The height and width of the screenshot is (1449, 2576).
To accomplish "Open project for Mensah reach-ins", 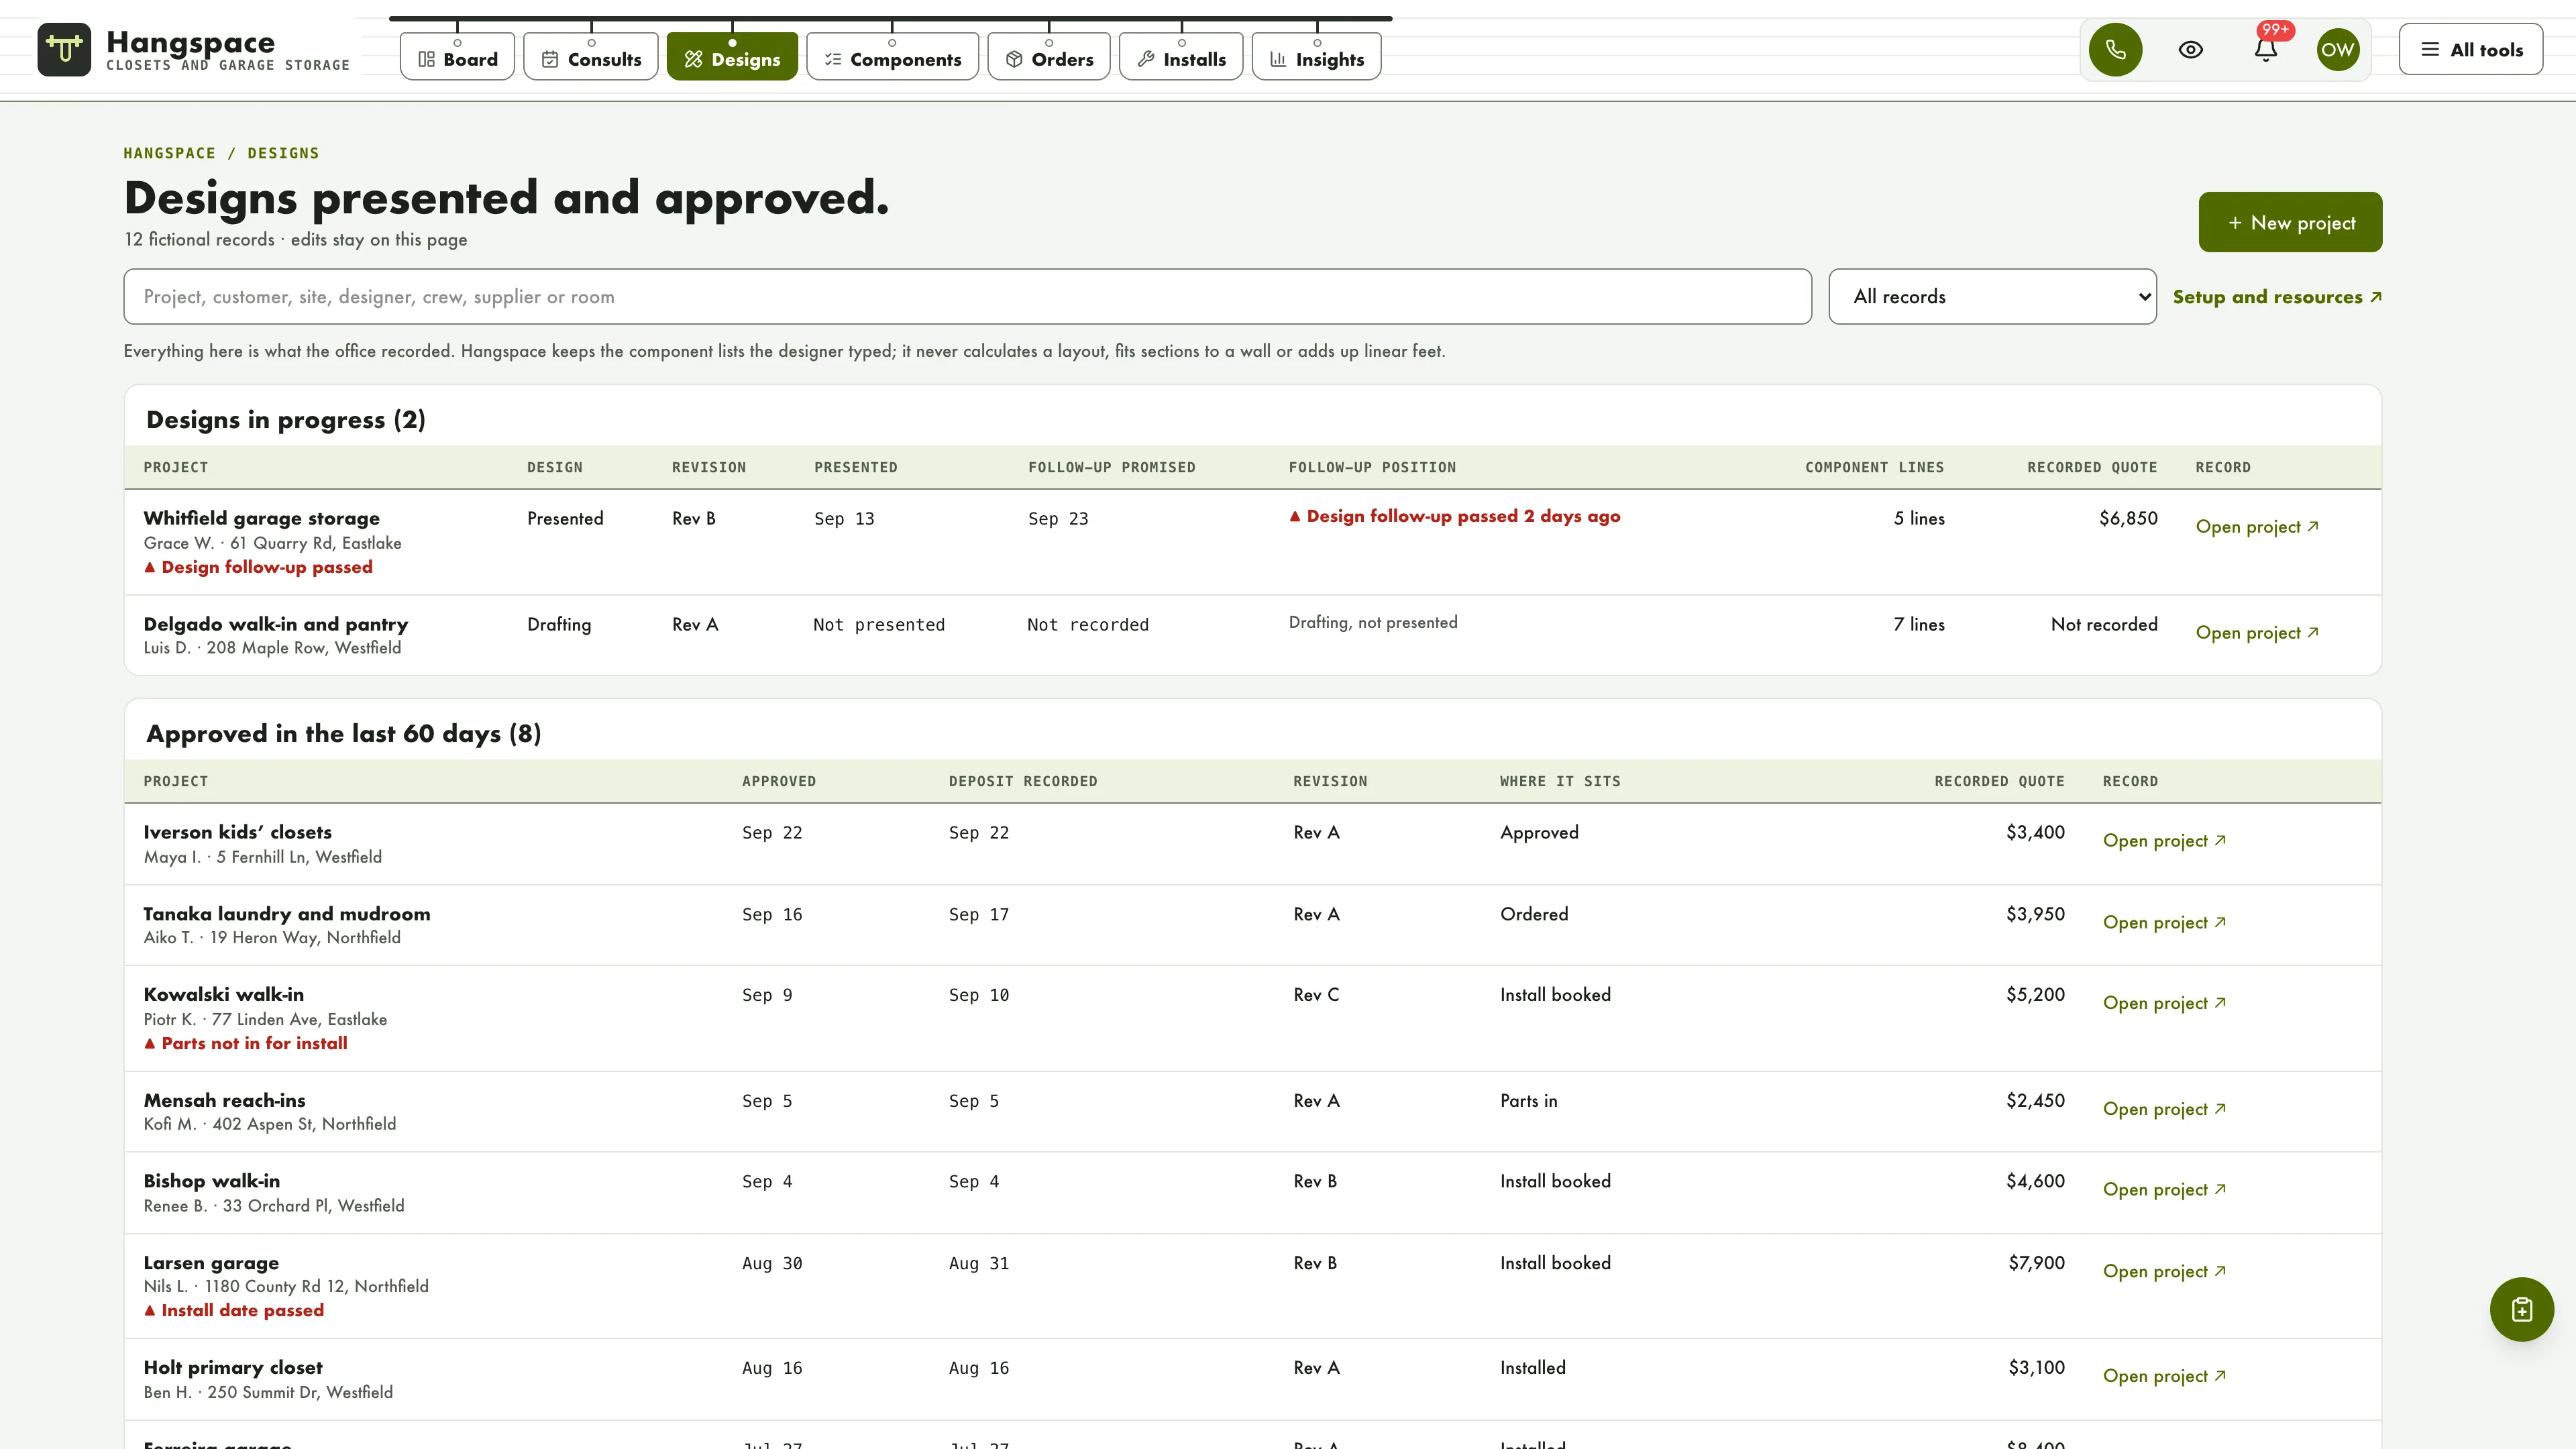I will [2164, 1109].
